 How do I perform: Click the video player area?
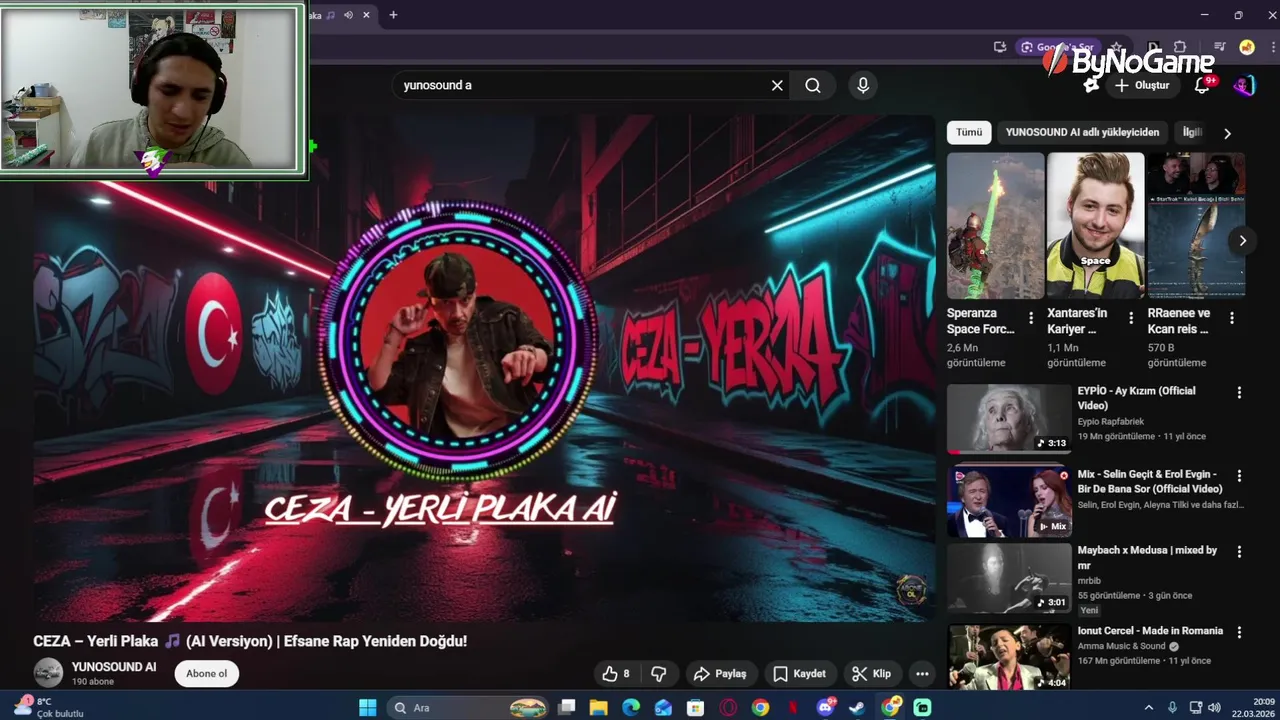pos(484,368)
